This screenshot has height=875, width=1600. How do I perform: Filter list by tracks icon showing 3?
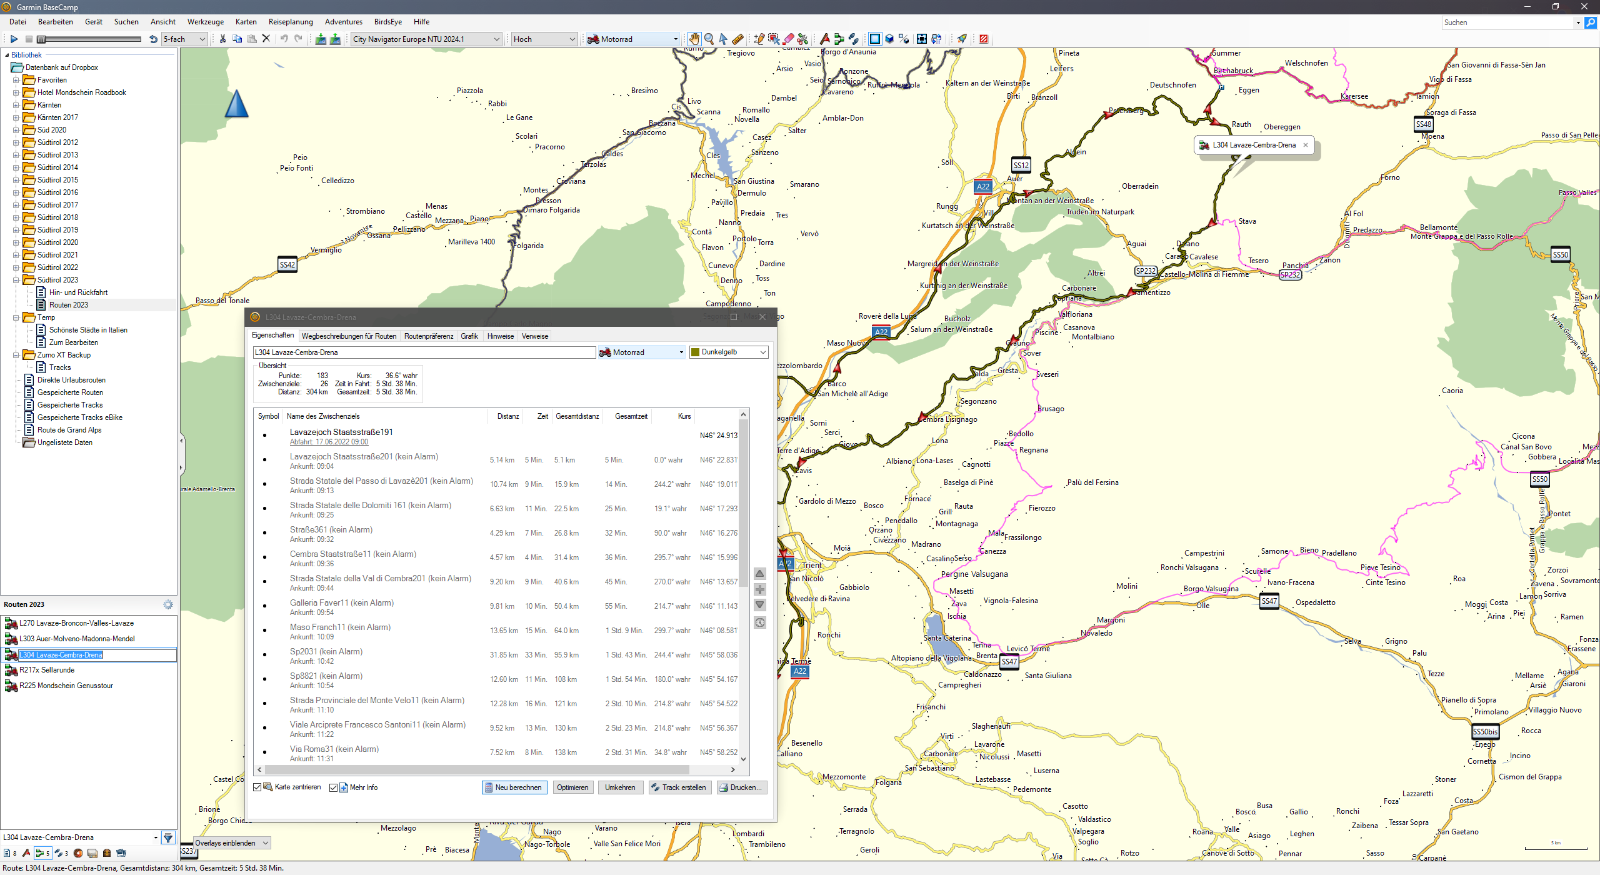tap(61, 853)
